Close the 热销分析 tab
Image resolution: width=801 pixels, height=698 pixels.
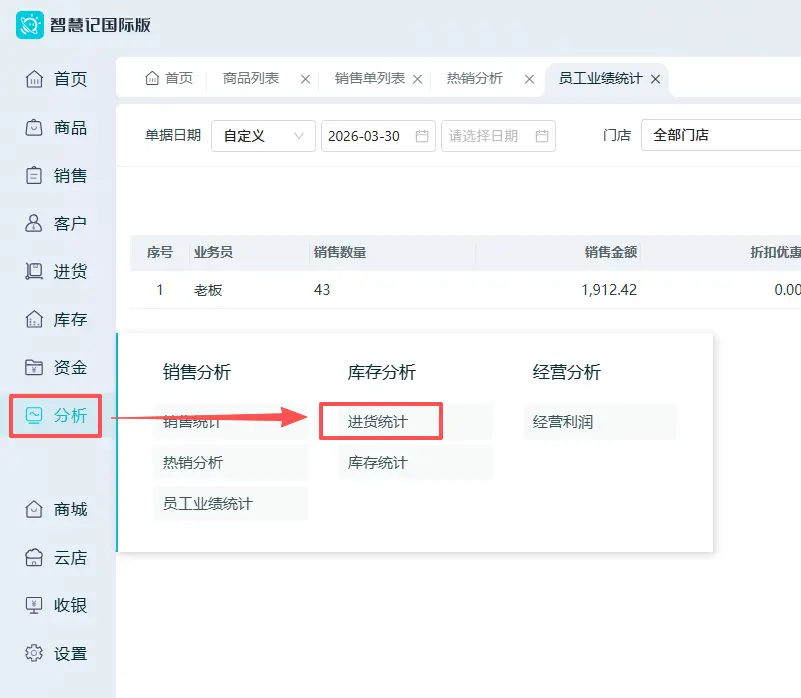click(529, 79)
